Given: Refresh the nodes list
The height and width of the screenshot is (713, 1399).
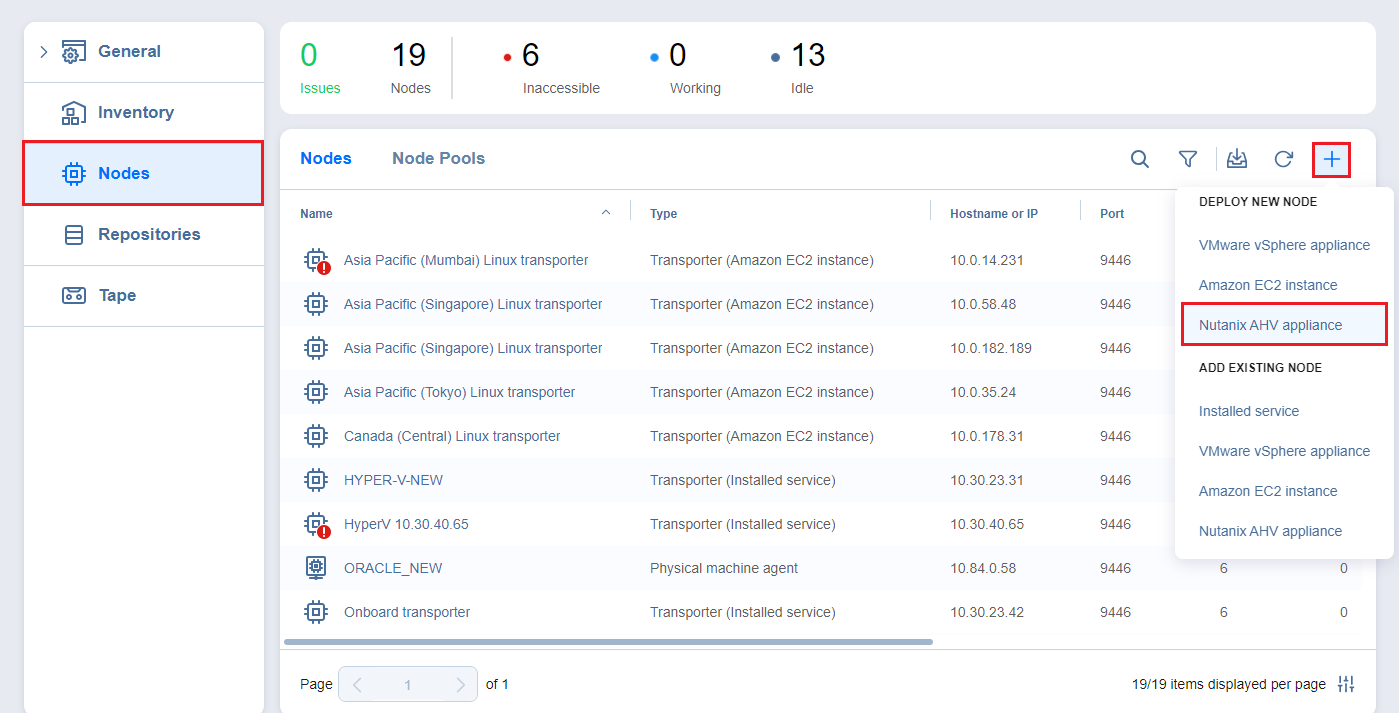Looking at the screenshot, I should (1284, 159).
